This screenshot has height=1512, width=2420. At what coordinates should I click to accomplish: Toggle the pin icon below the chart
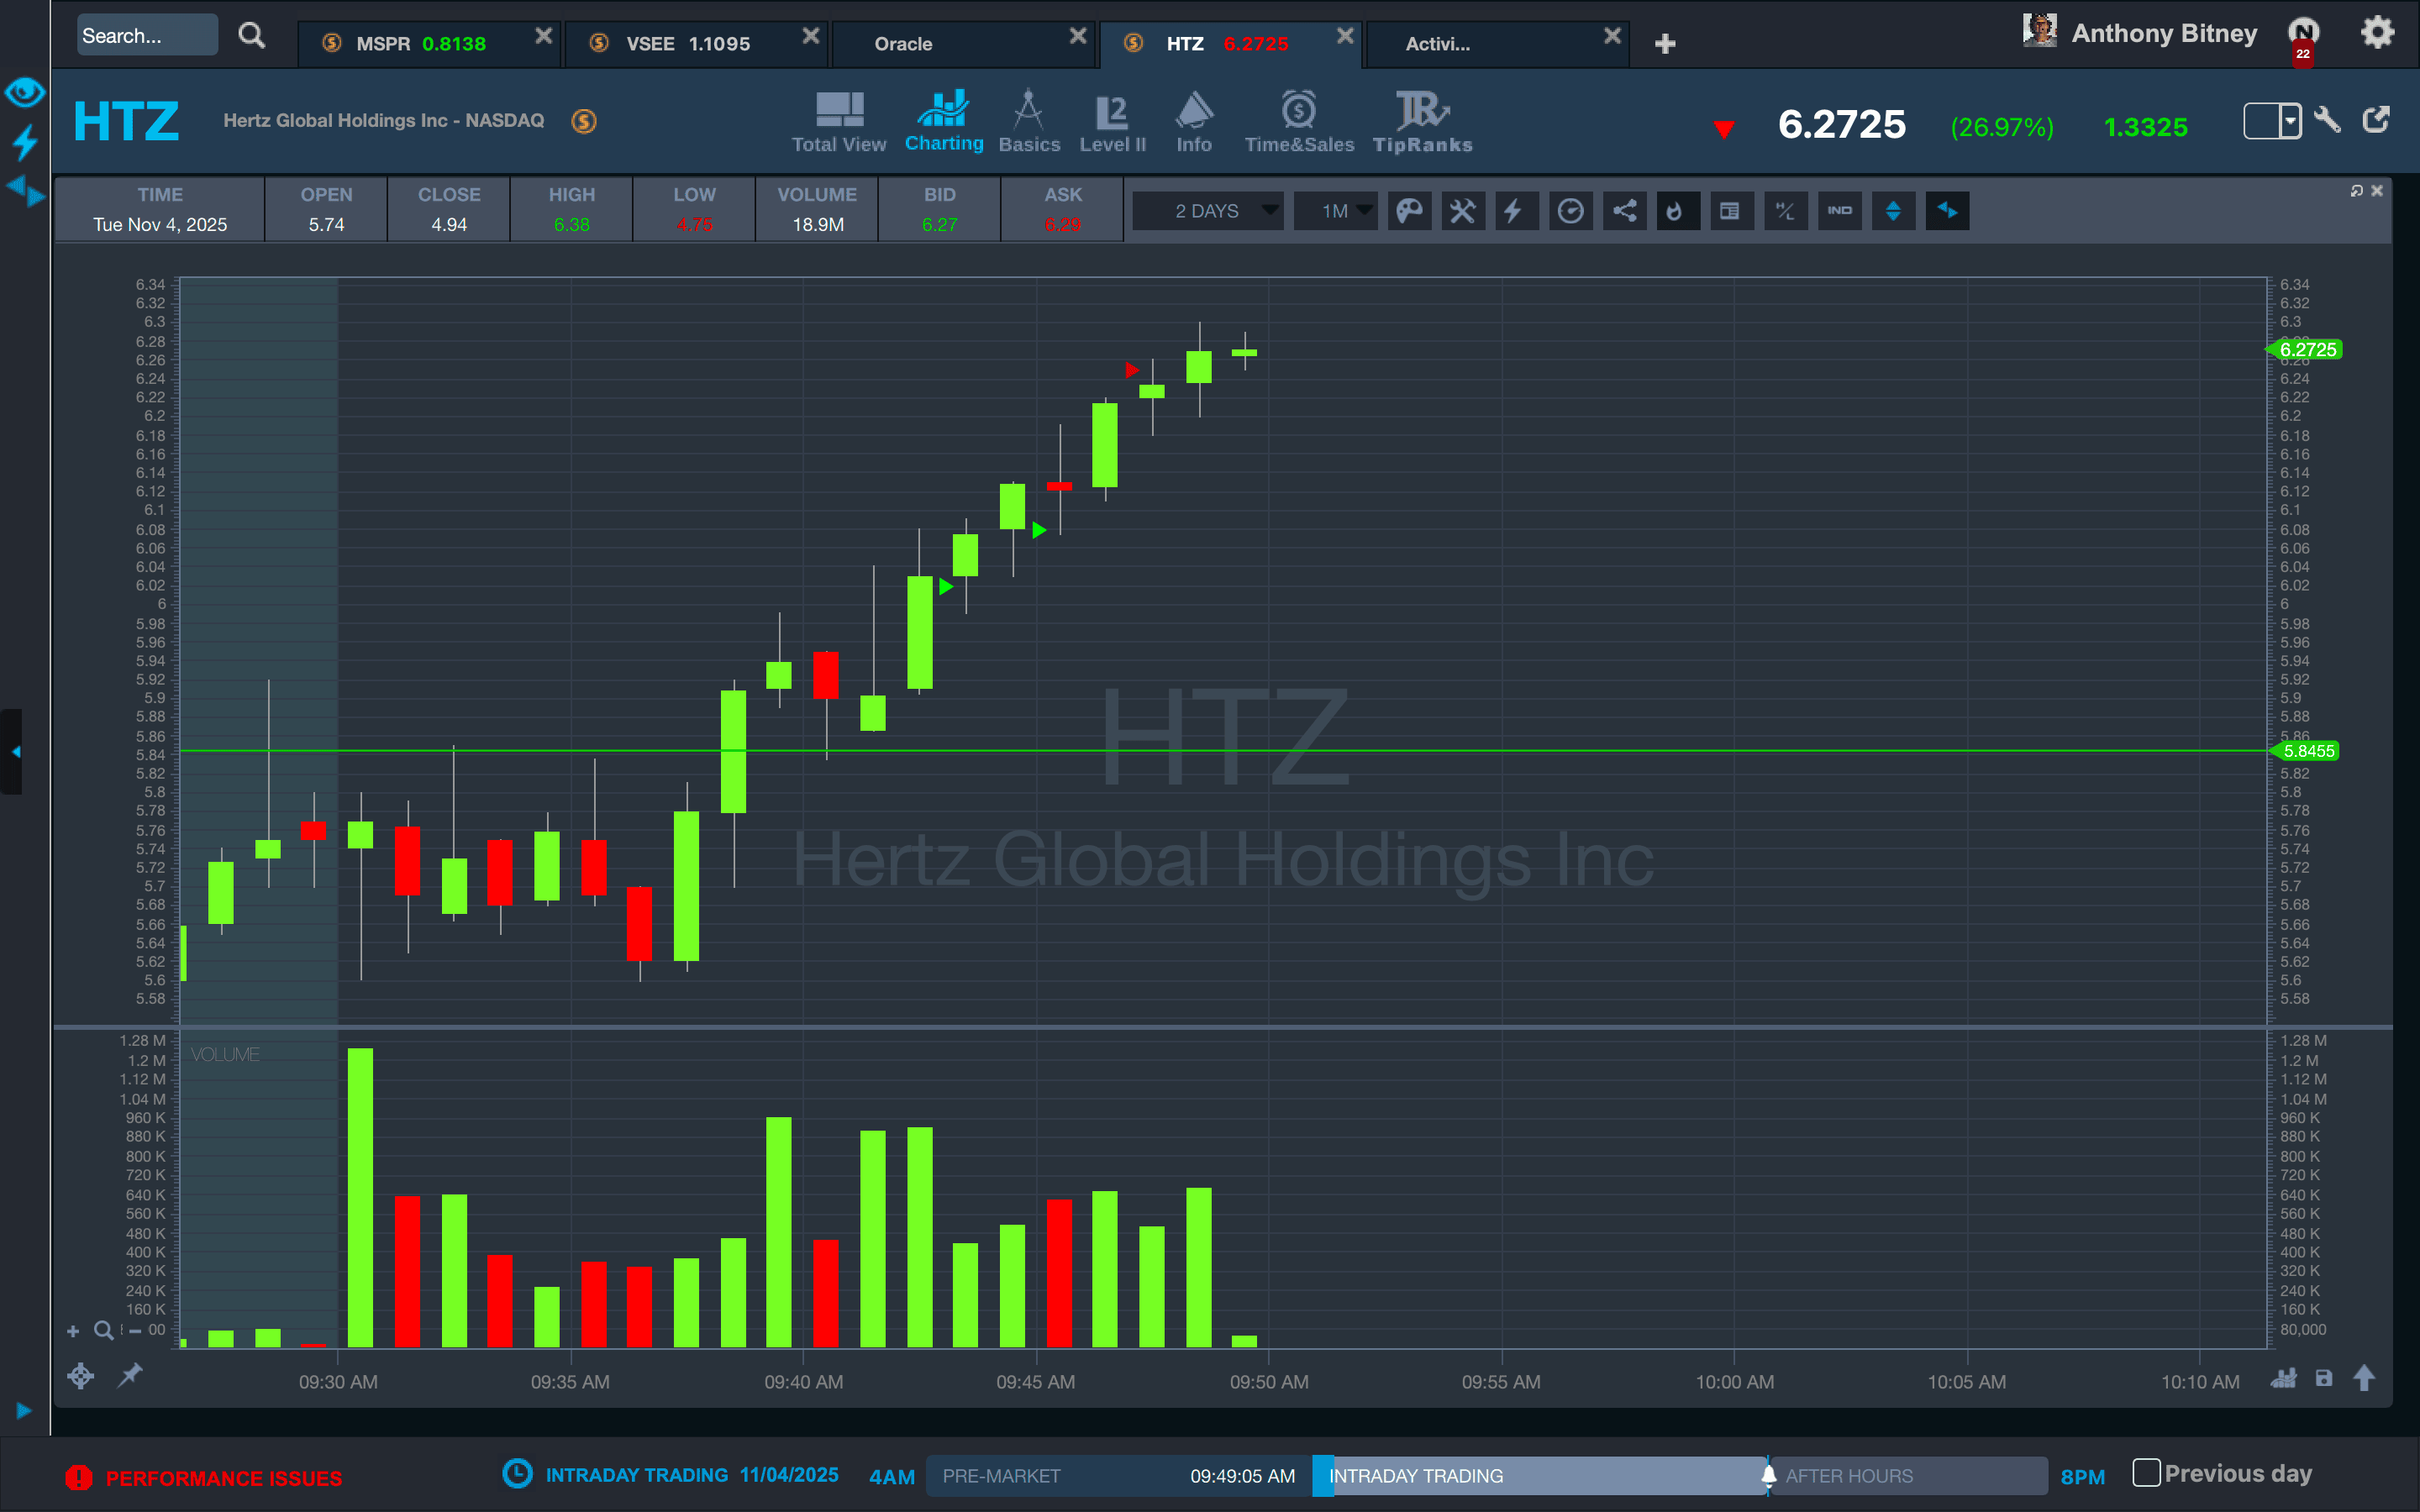[130, 1376]
